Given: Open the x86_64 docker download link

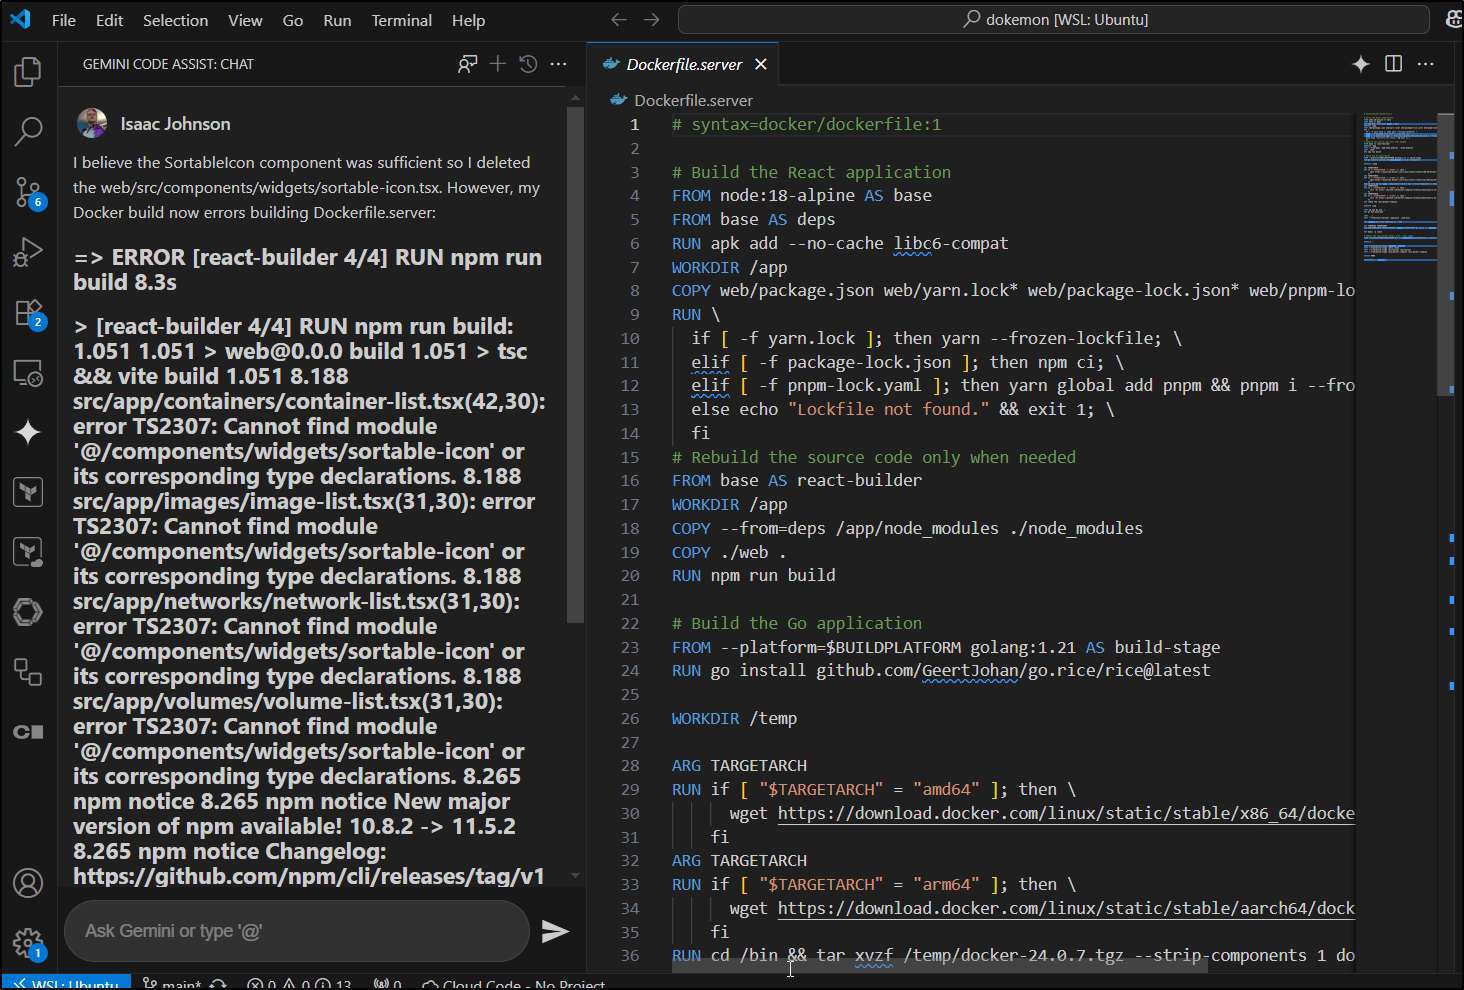Looking at the screenshot, I should (1066, 813).
